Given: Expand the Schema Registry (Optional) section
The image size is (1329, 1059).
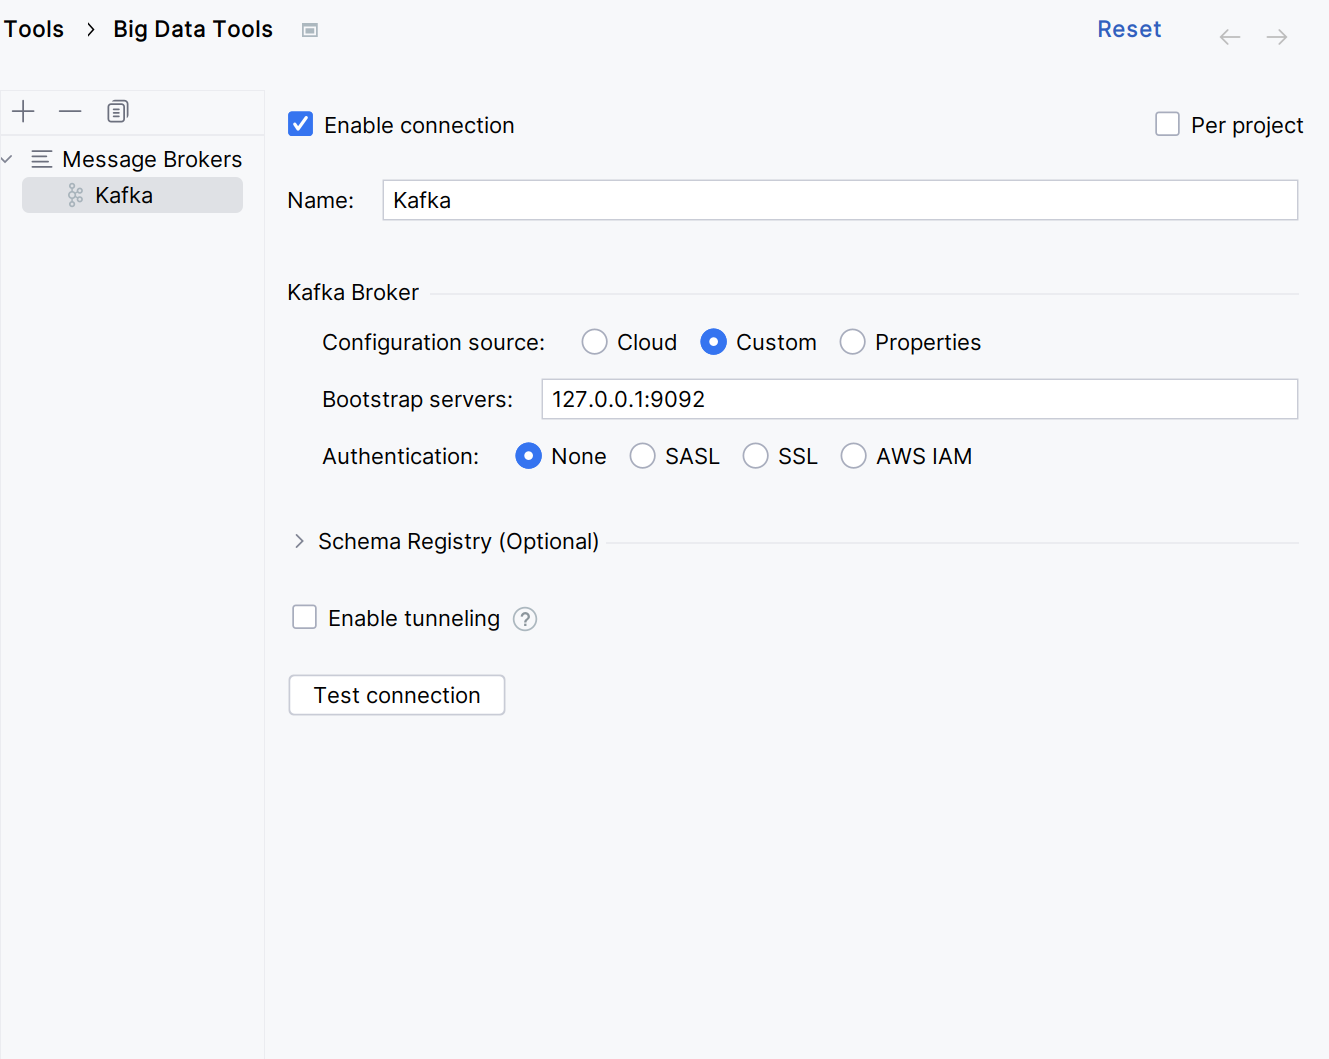Looking at the screenshot, I should (x=299, y=541).
